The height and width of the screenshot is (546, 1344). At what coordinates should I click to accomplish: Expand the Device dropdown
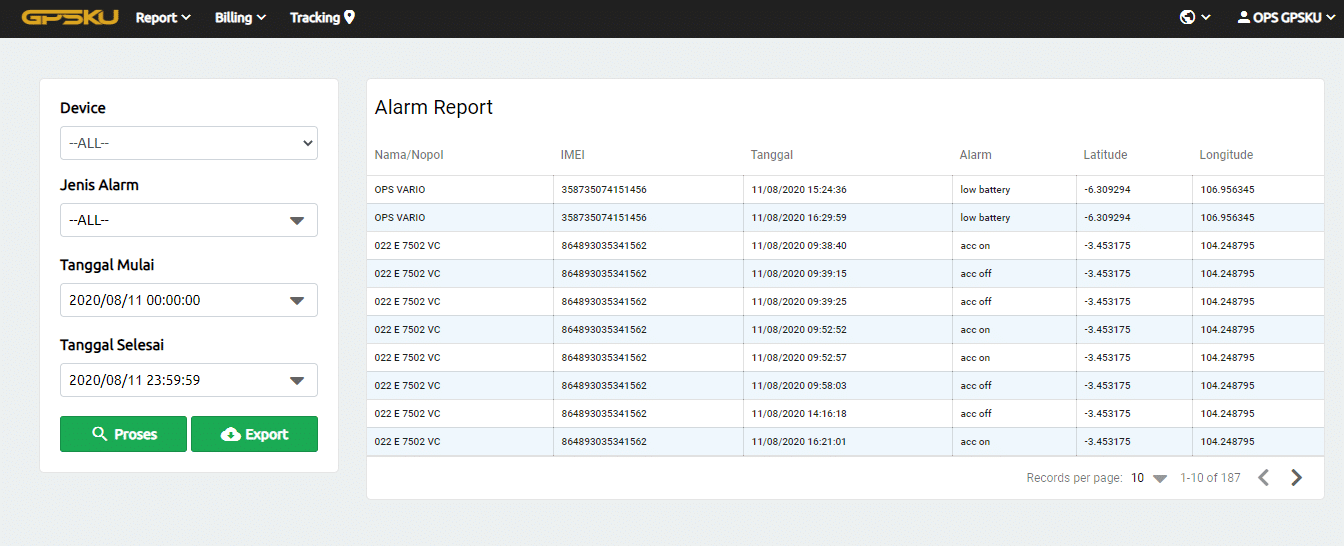[x=189, y=143]
